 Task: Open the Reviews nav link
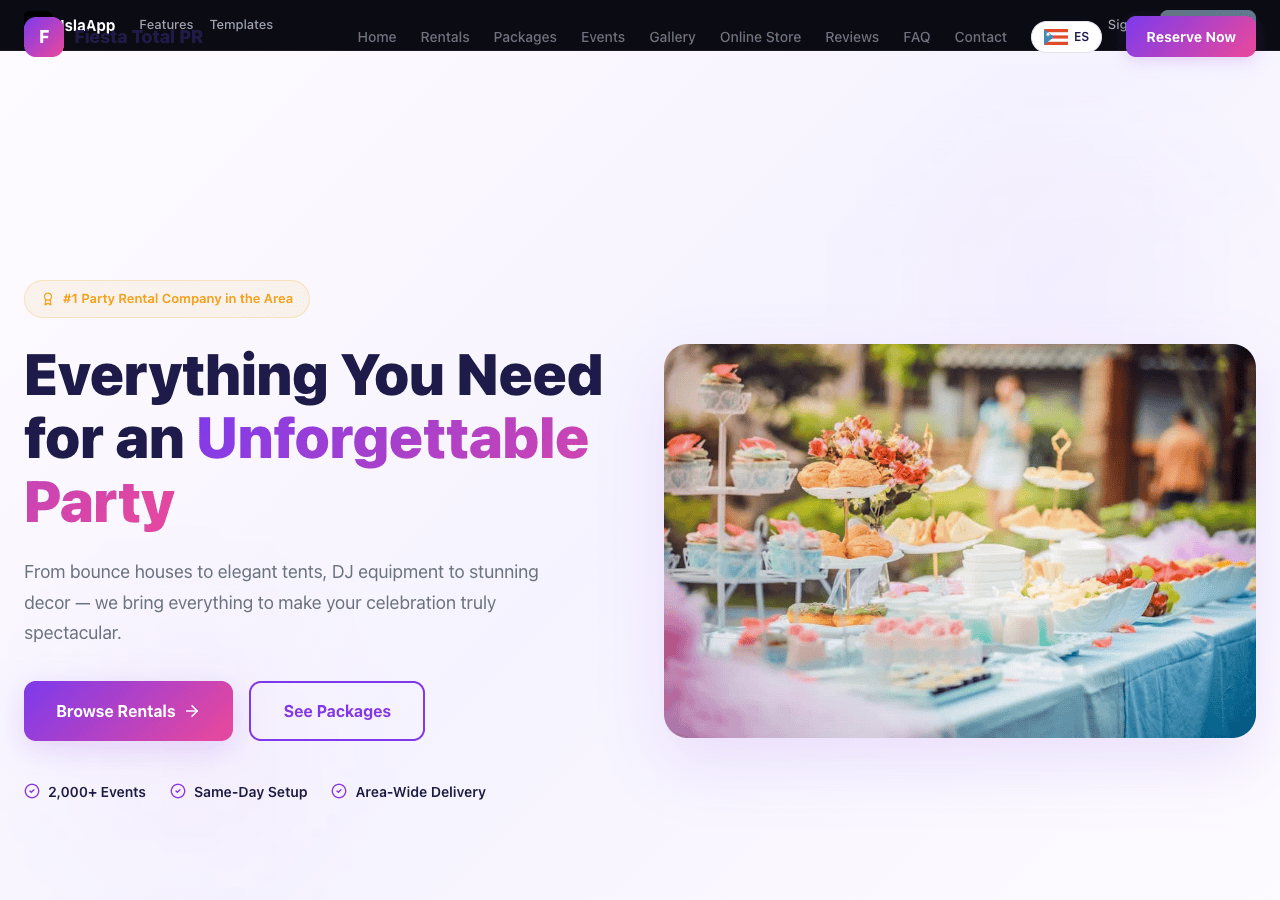tap(852, 37)
